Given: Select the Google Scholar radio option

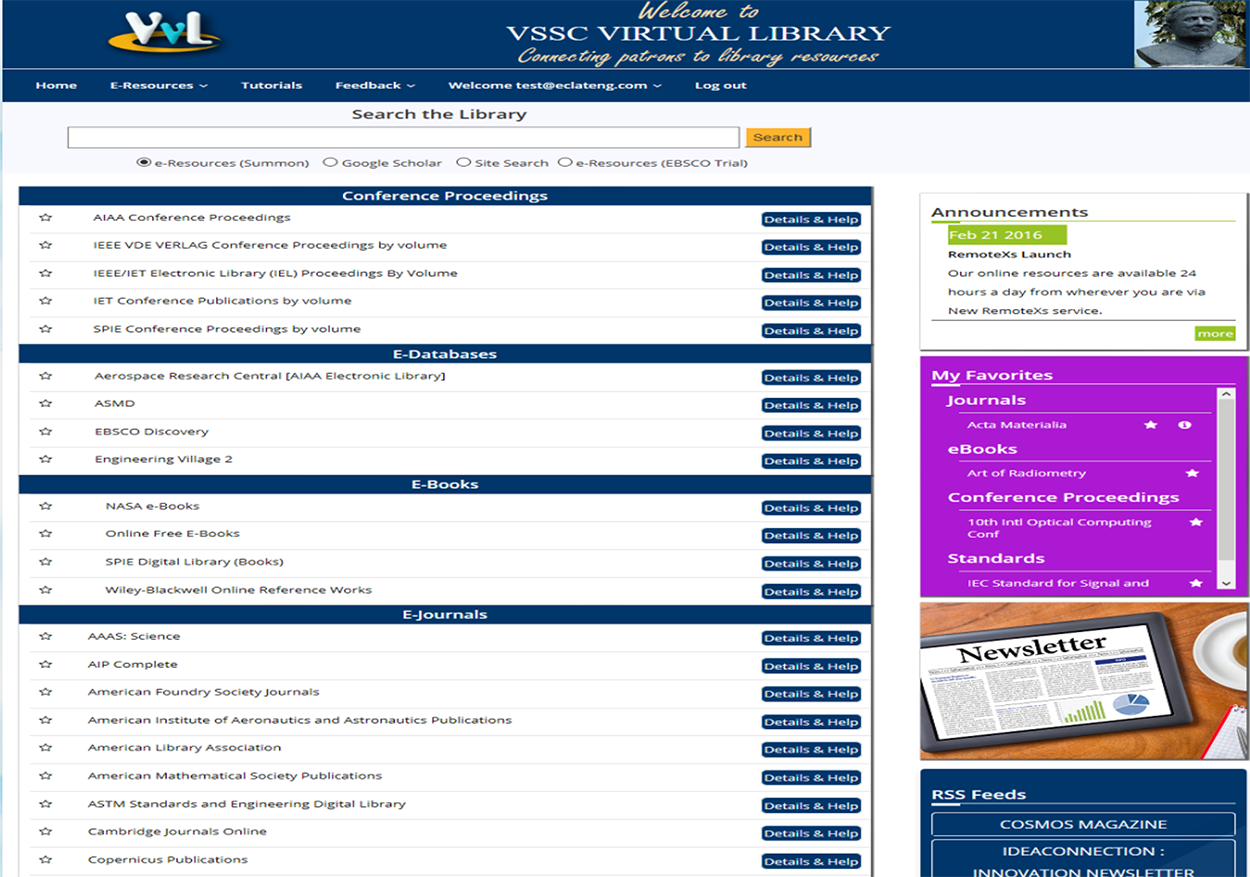Looking at the screenshot, I should 330,162.
